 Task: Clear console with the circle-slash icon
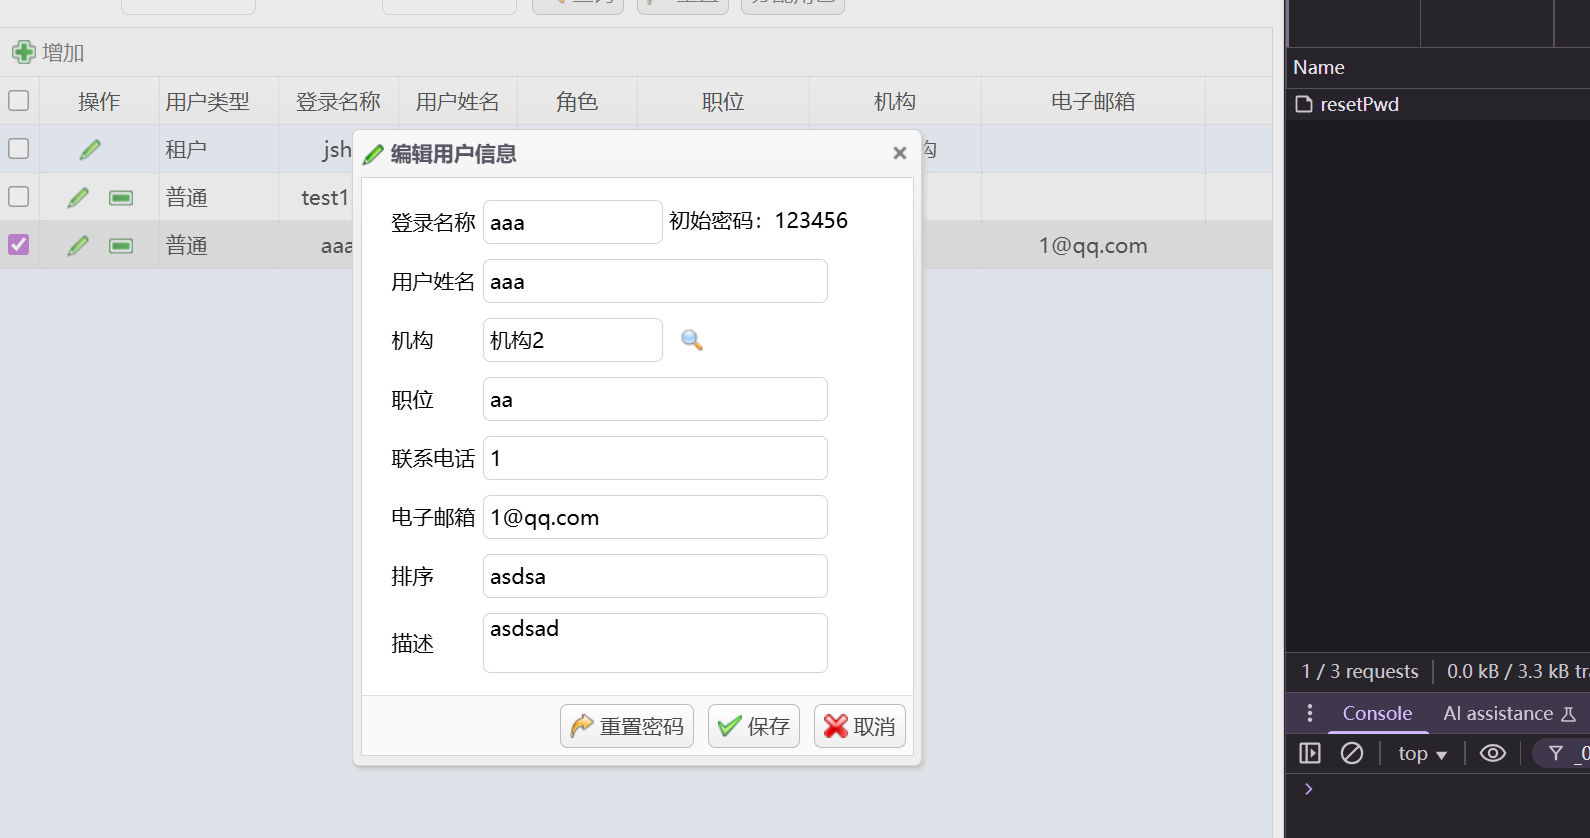coord(1351,753)
